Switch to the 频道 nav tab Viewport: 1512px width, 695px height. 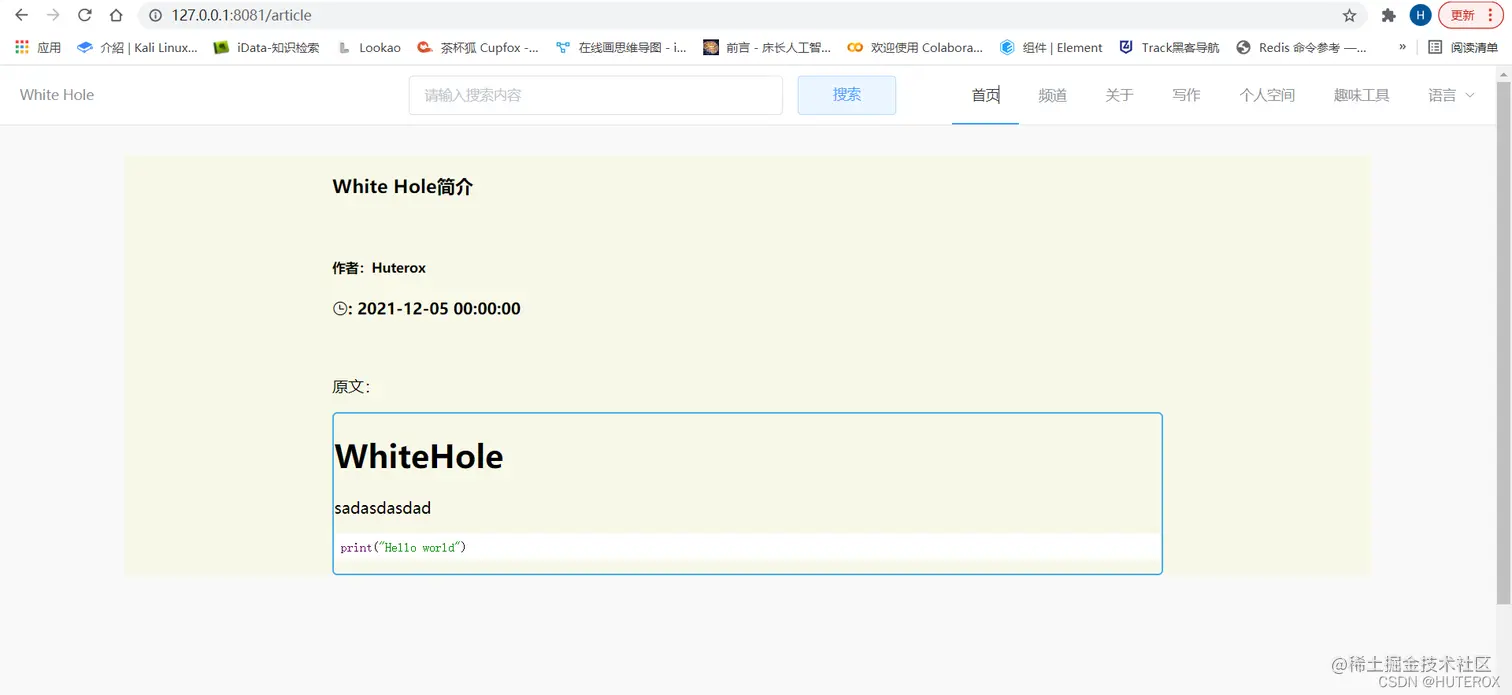point(1052,95)
